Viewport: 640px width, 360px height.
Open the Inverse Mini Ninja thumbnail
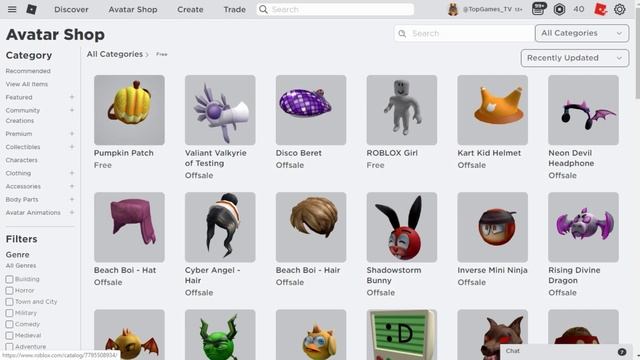(493, 227)
